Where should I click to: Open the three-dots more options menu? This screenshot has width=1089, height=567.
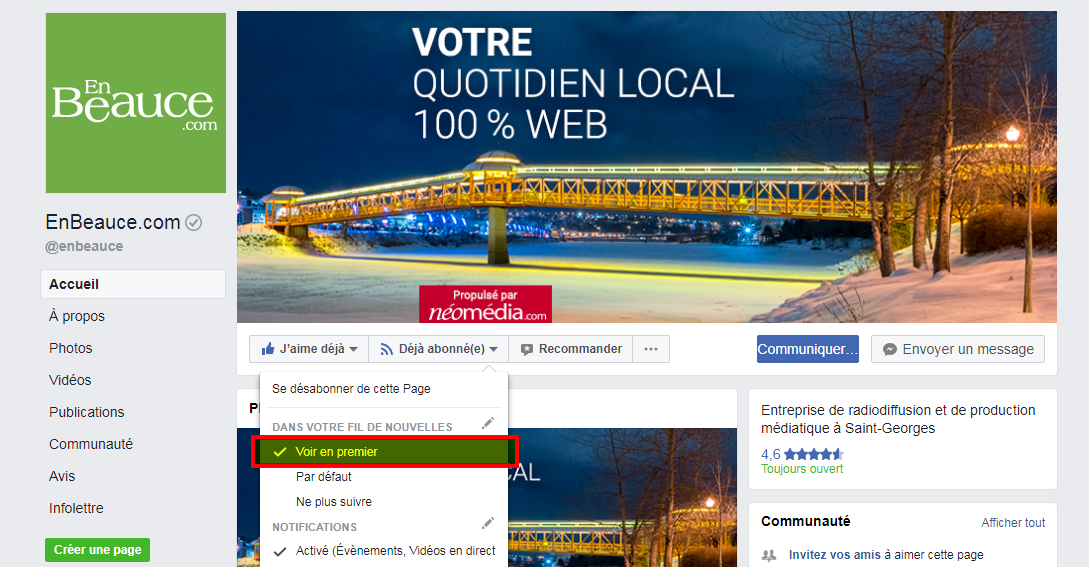651,349
